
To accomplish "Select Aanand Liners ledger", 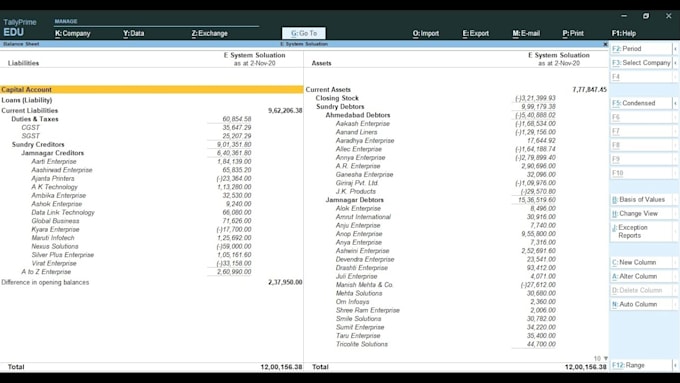I will (356, 132).
